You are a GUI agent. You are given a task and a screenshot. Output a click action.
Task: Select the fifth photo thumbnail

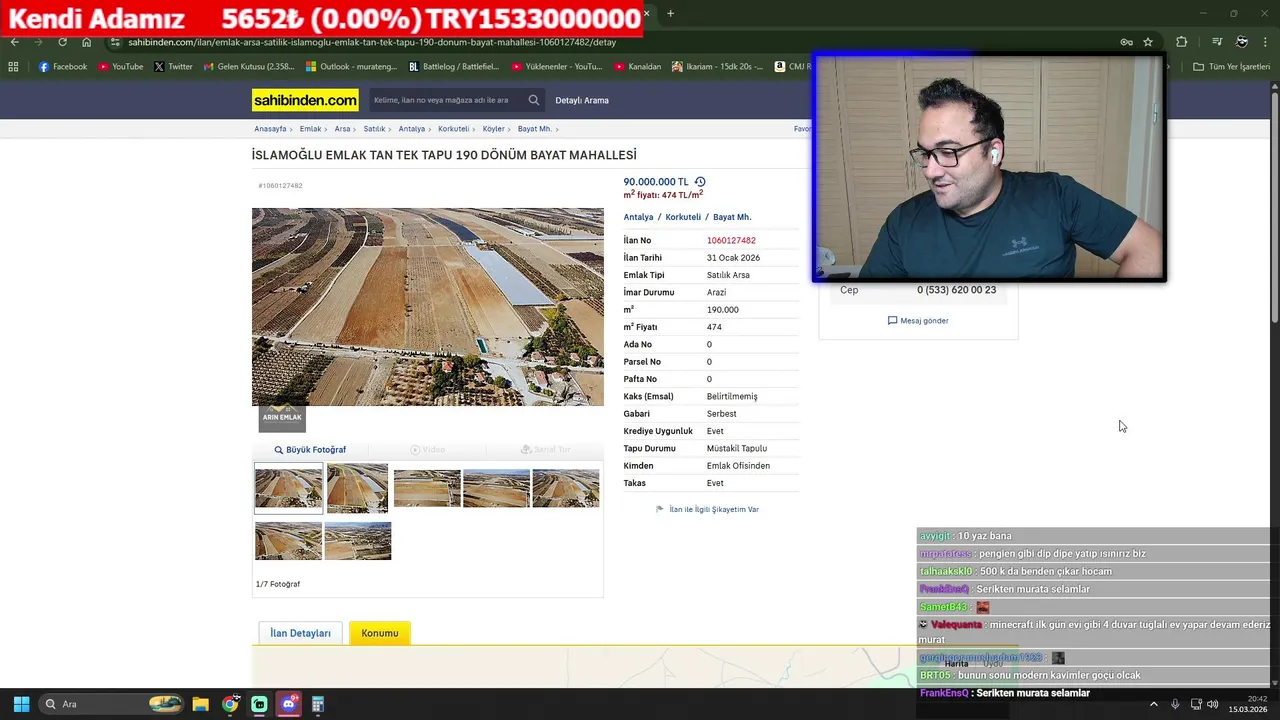tap(566, 488)
